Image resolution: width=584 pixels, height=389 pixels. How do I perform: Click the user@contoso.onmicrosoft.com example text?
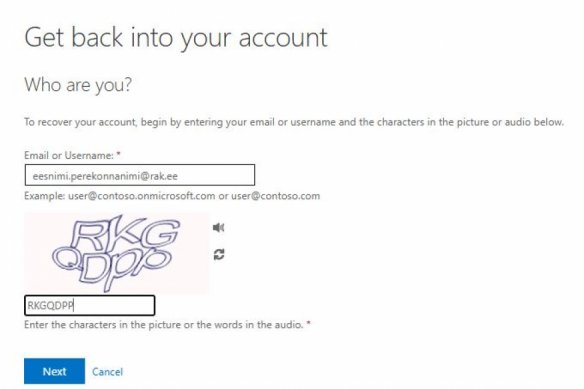tap(142, 196)
